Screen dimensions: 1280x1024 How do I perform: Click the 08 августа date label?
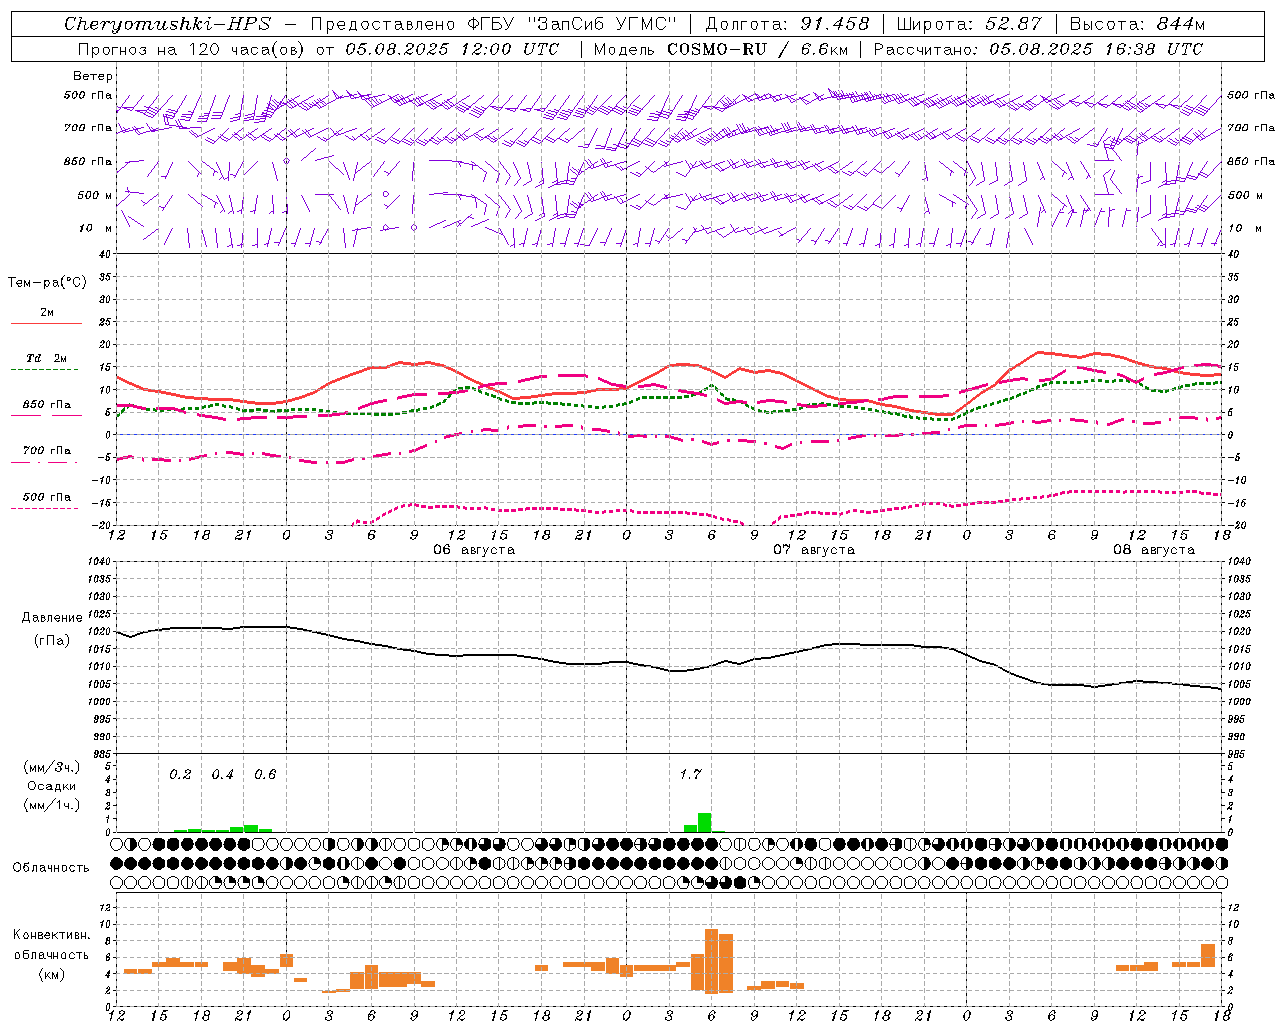point(1154,550)
